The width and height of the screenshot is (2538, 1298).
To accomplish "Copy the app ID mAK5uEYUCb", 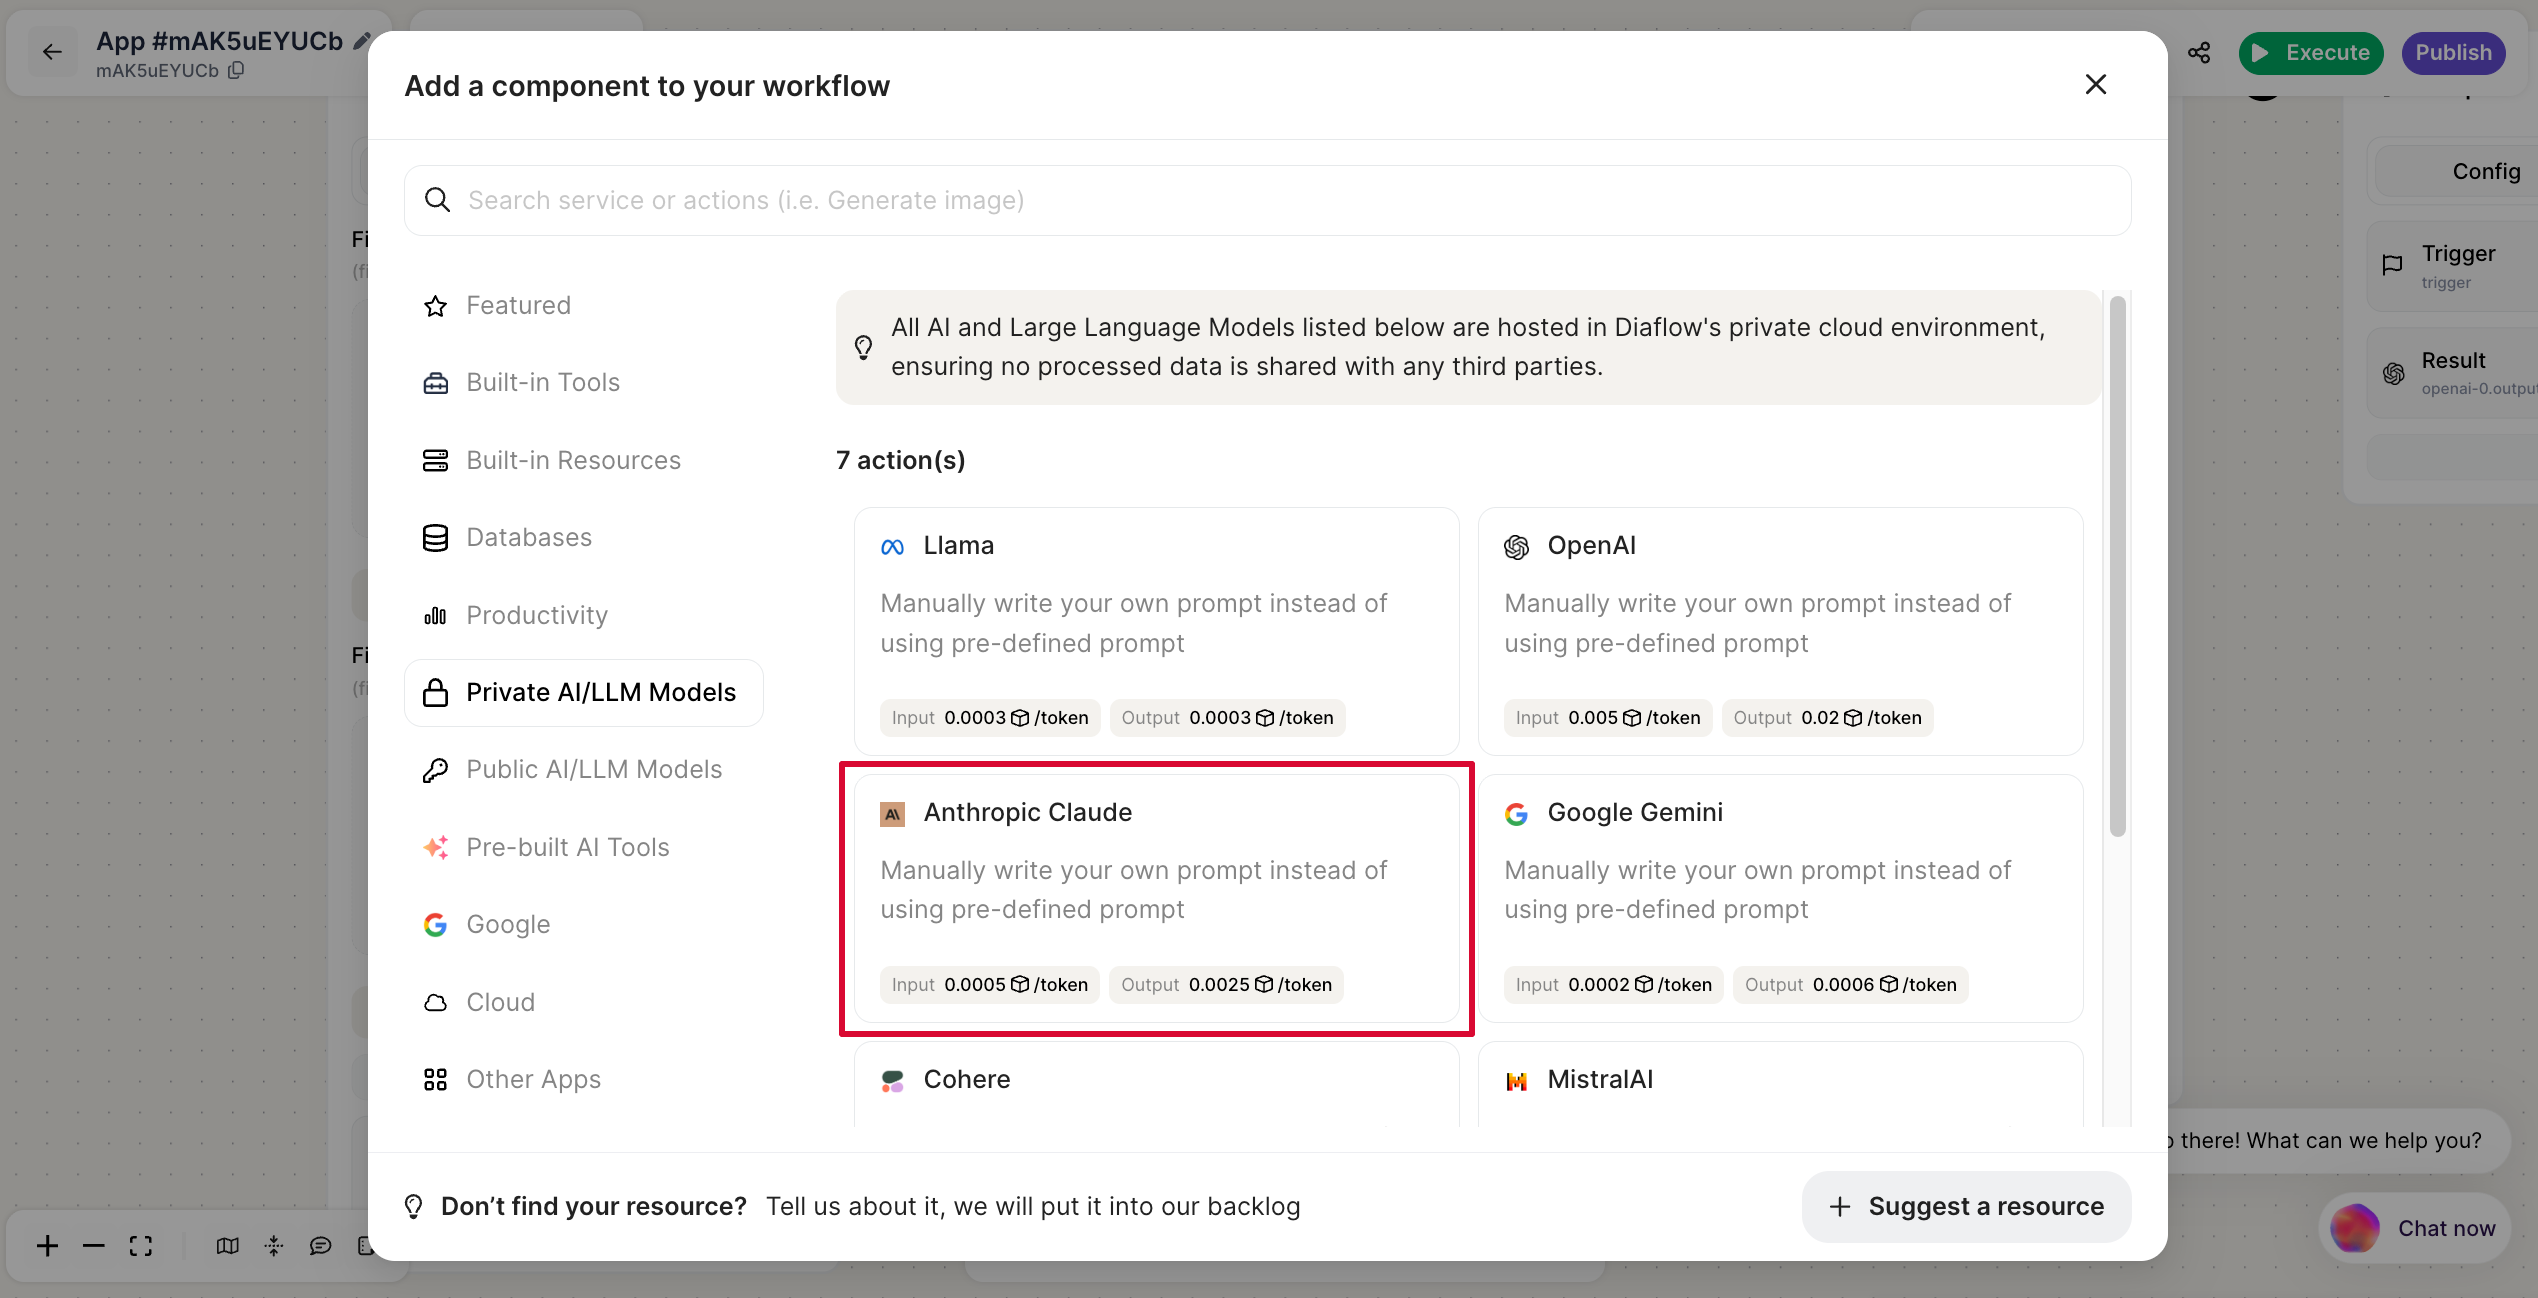I will coord(237,71).
